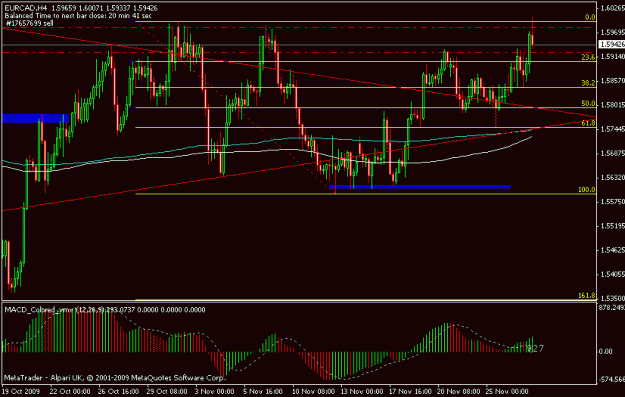Select the Fibonacci 161.8 level label
Image resolution: width=625 pixels, height=397 pixels.
pos(587,295)
